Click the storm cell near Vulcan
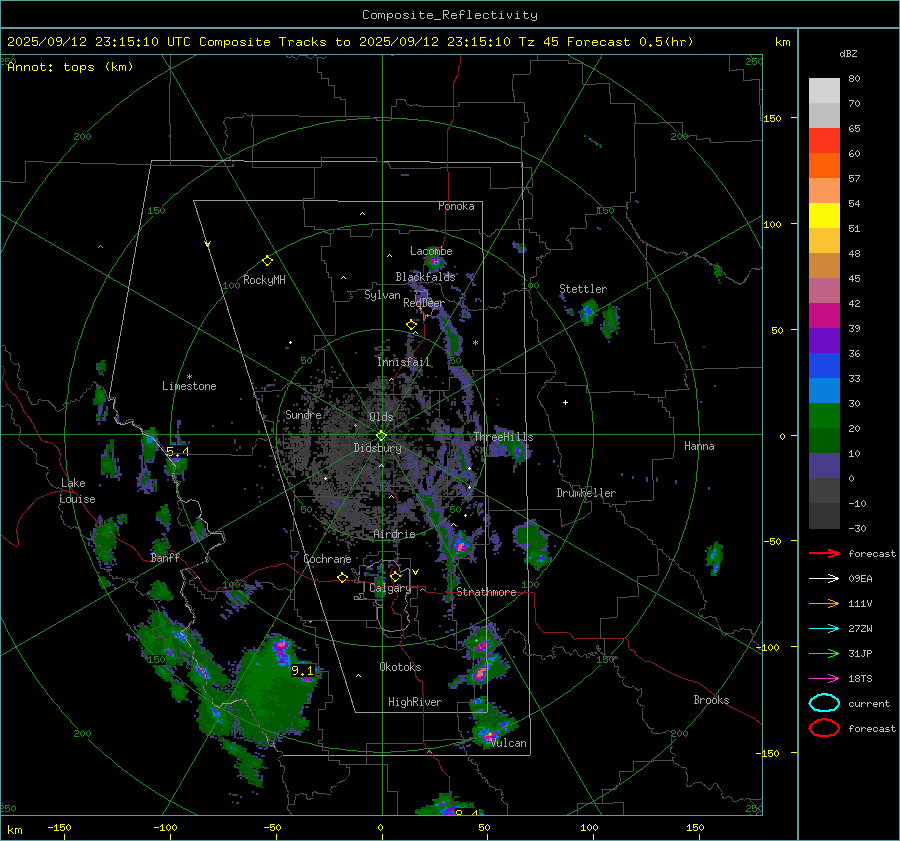900x841 pixels. tap(489, 734)
